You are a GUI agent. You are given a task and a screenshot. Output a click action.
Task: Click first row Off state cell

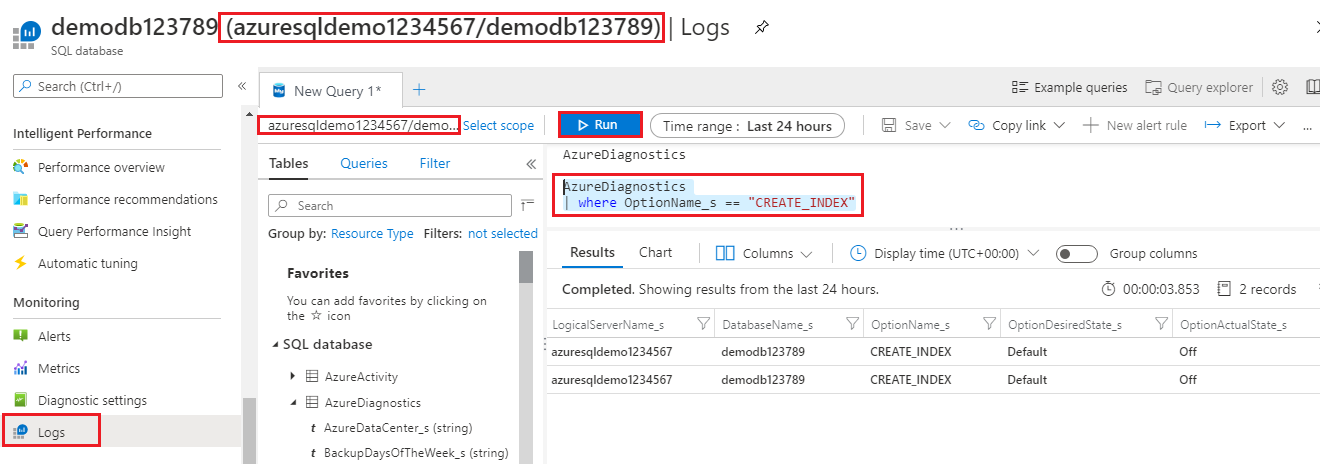(1188, 352)
